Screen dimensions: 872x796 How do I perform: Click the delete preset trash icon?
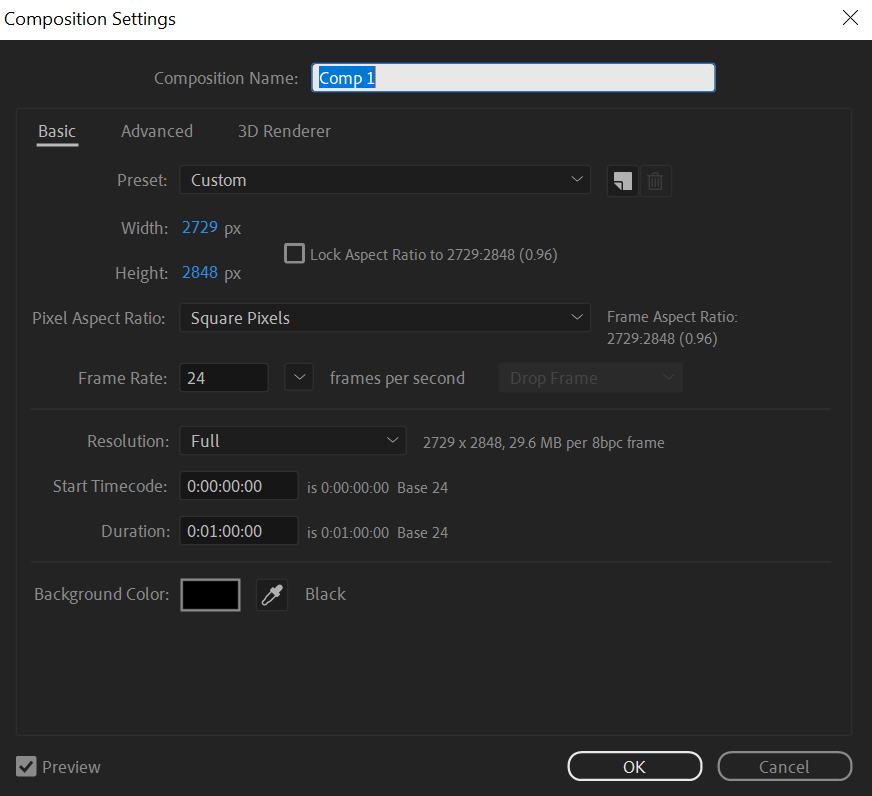coord(655,181)
